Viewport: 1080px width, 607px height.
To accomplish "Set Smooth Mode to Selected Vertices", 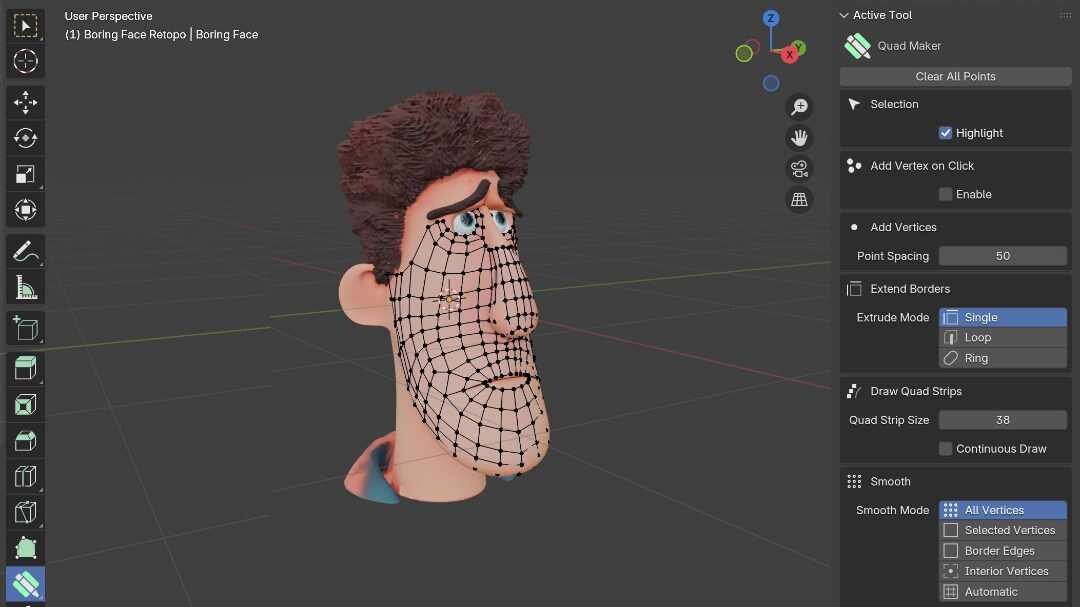I will coord(1003,531).
